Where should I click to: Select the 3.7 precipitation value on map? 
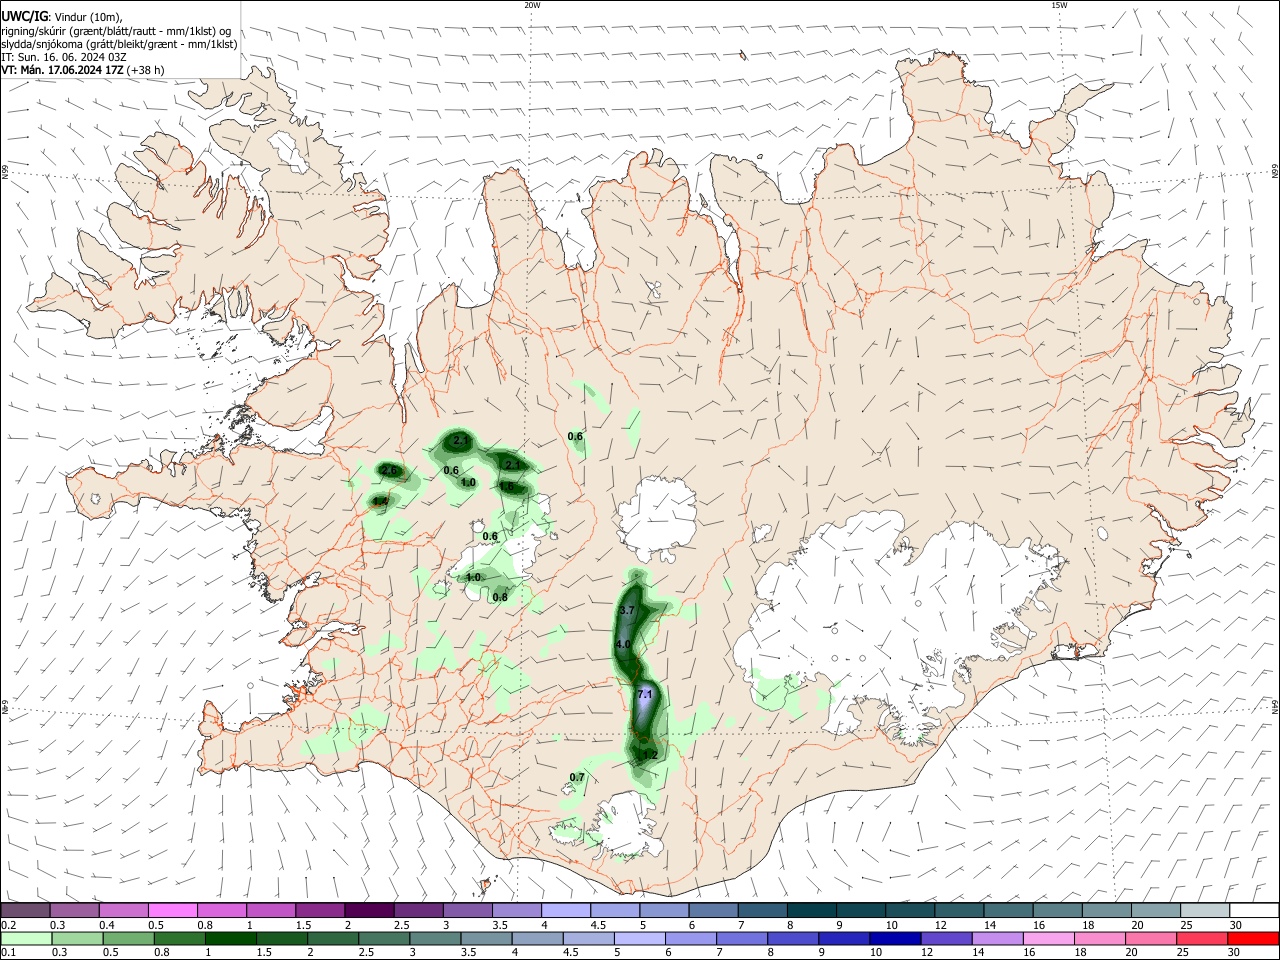point(627,610)
